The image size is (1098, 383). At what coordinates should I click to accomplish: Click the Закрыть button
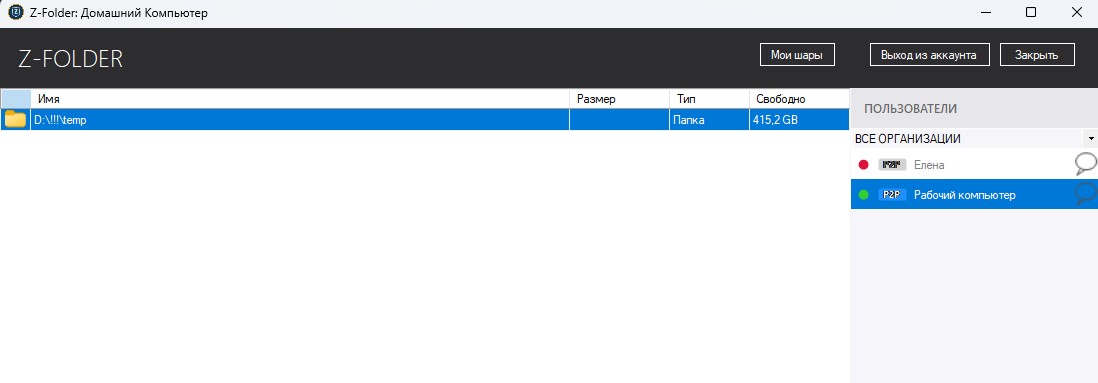(x=1036, y=55)
